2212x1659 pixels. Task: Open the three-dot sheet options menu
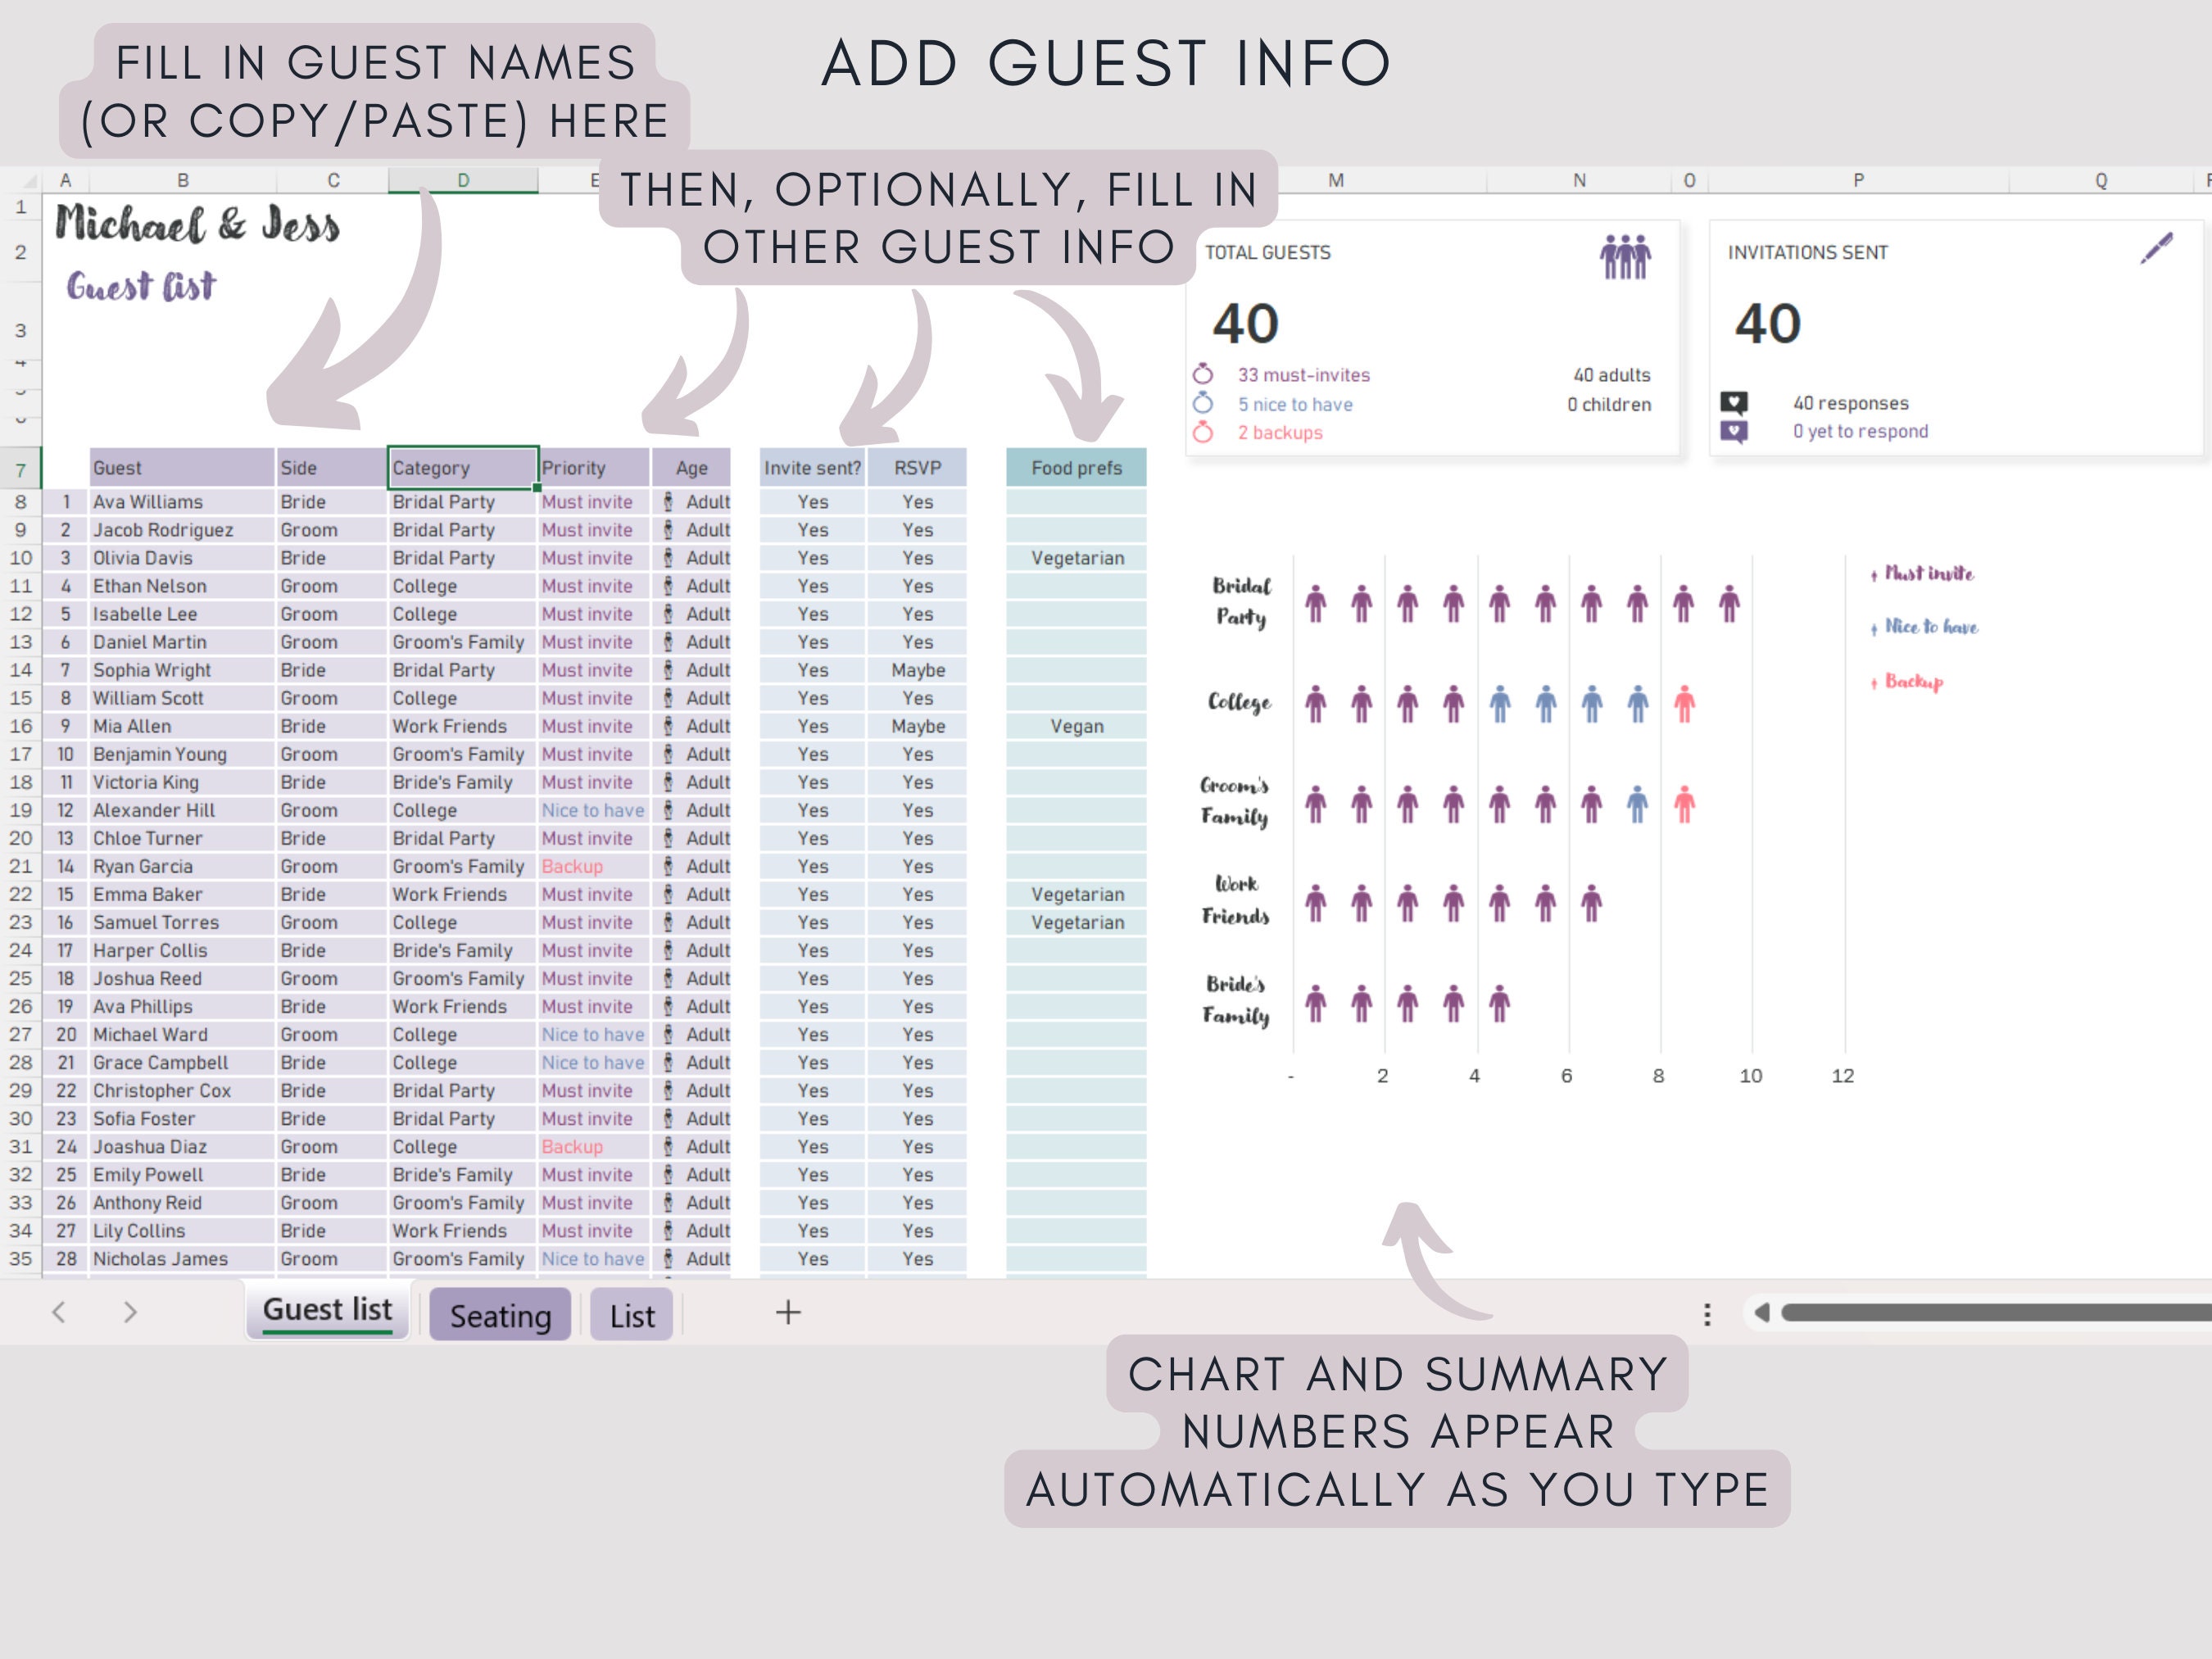(1707, 1313)
